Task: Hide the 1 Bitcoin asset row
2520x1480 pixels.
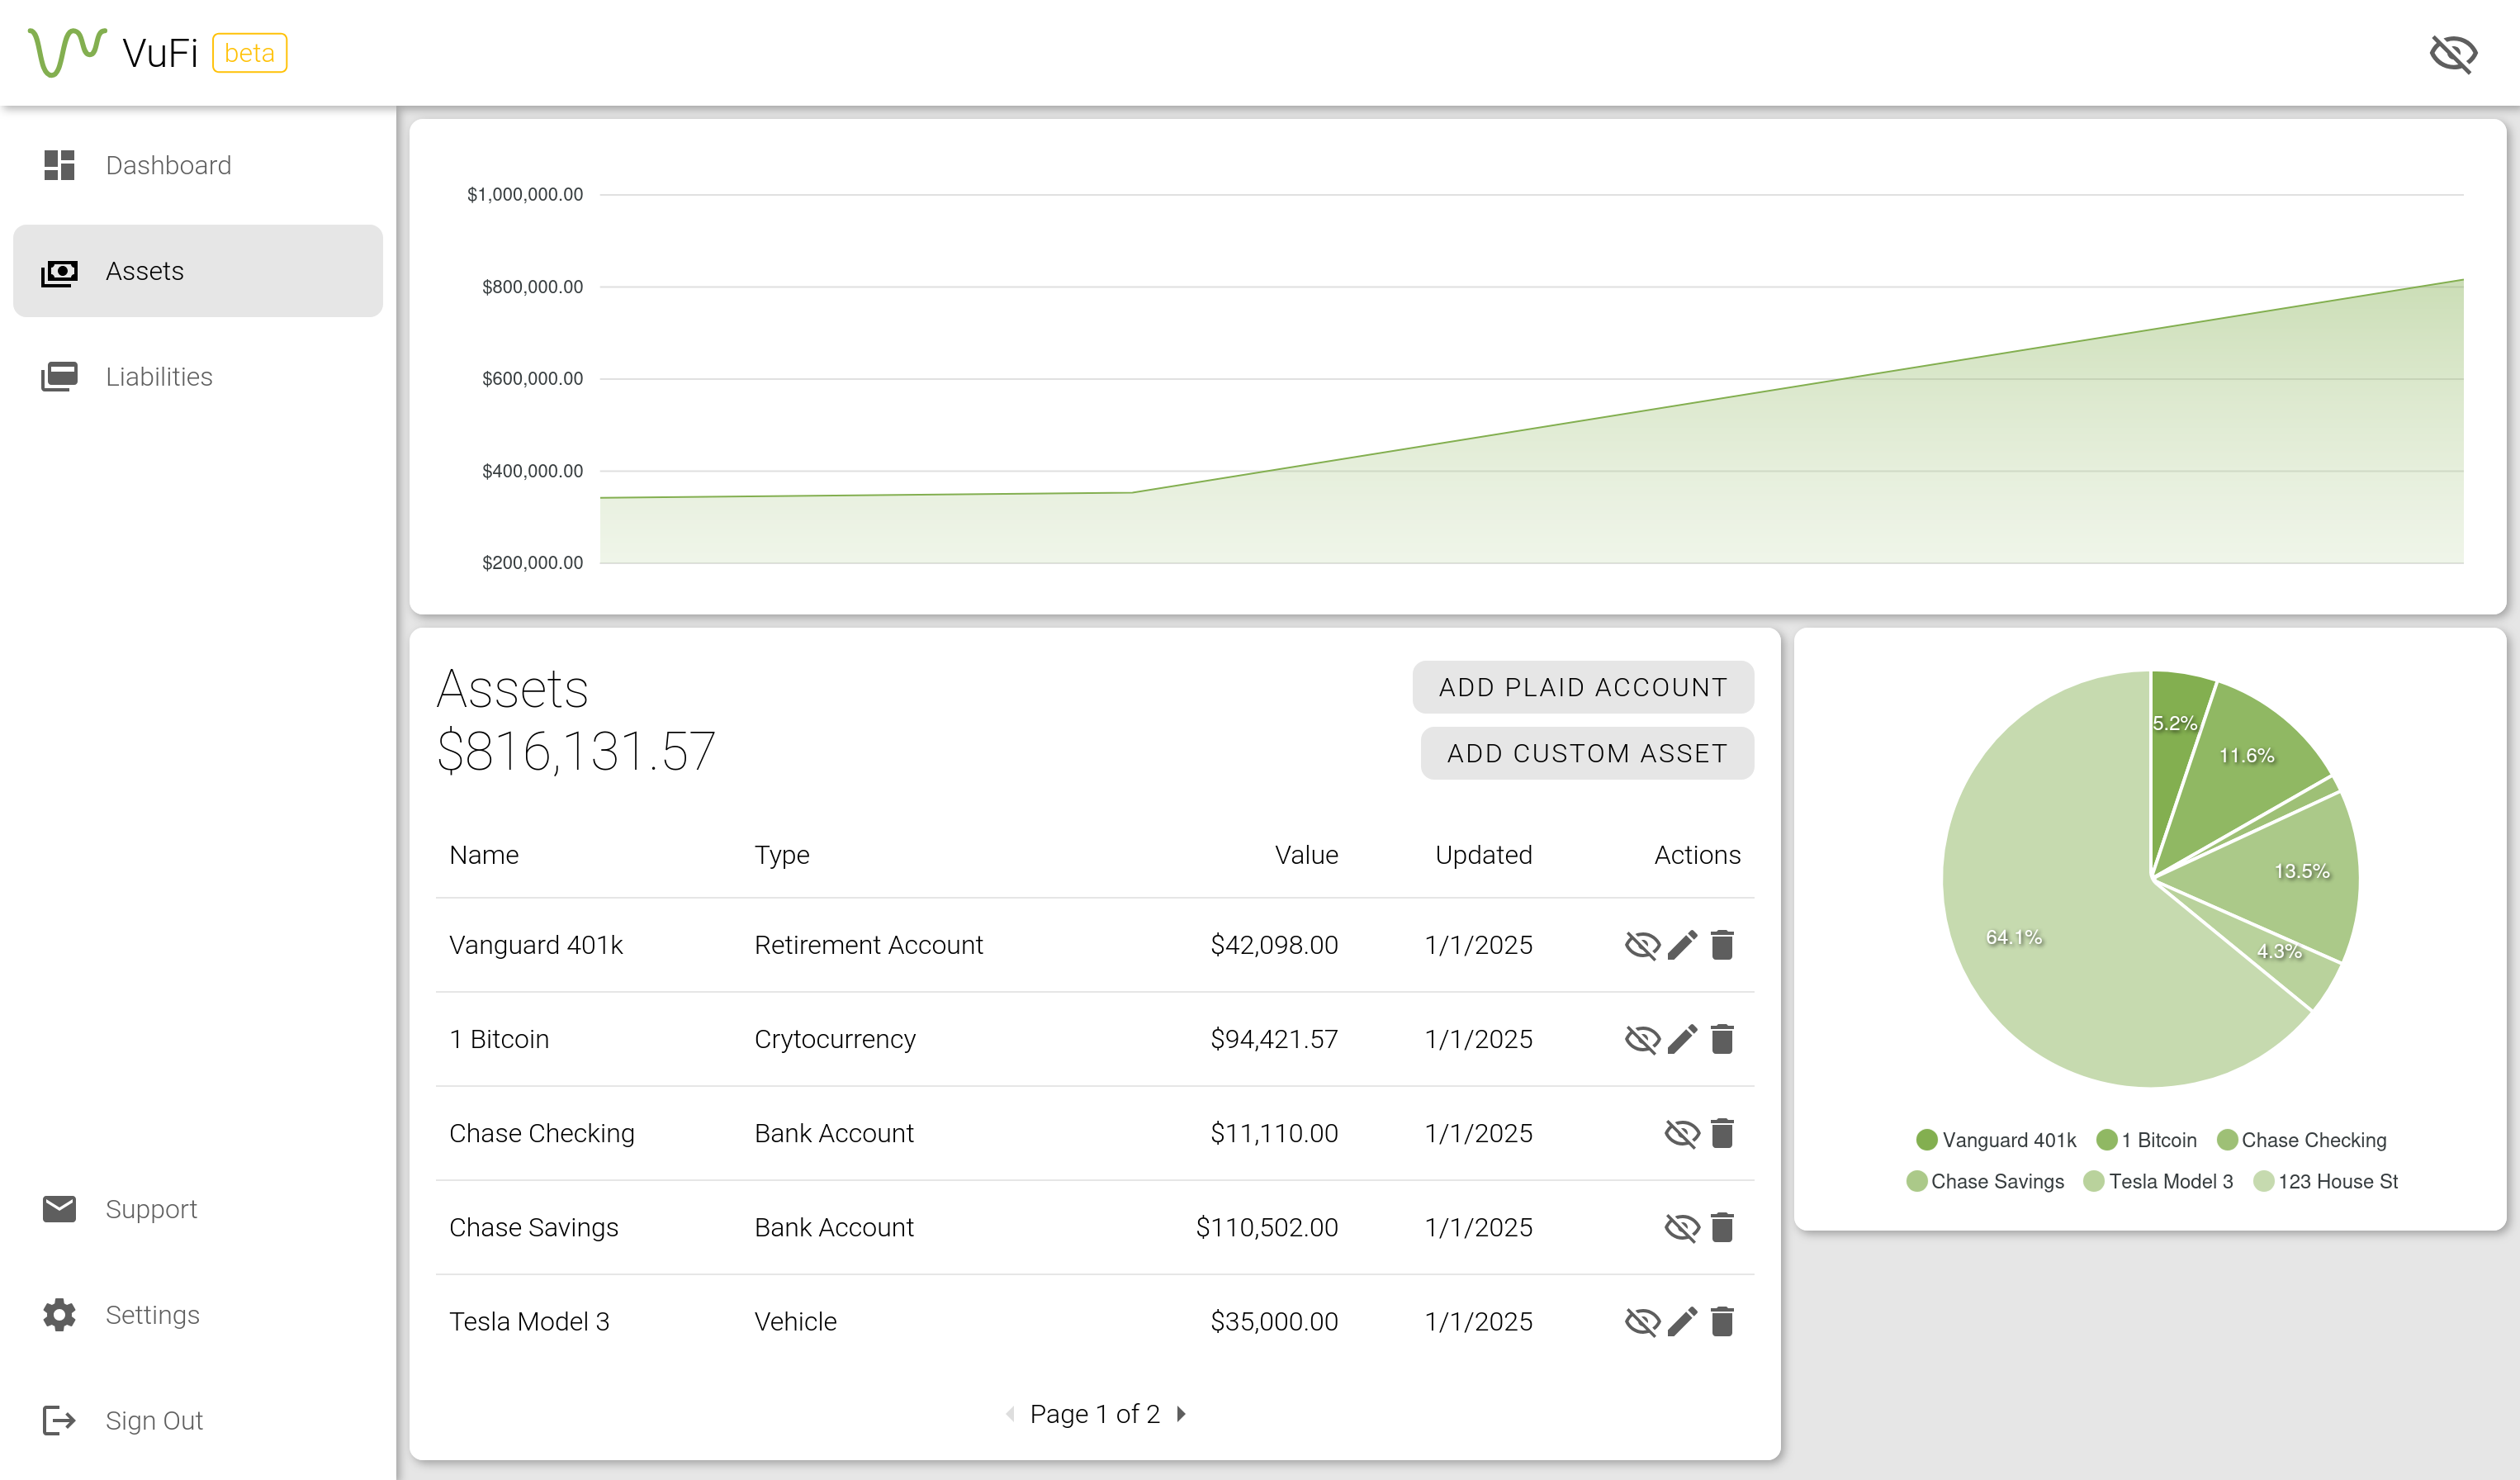Action: coord(1642,1039)
